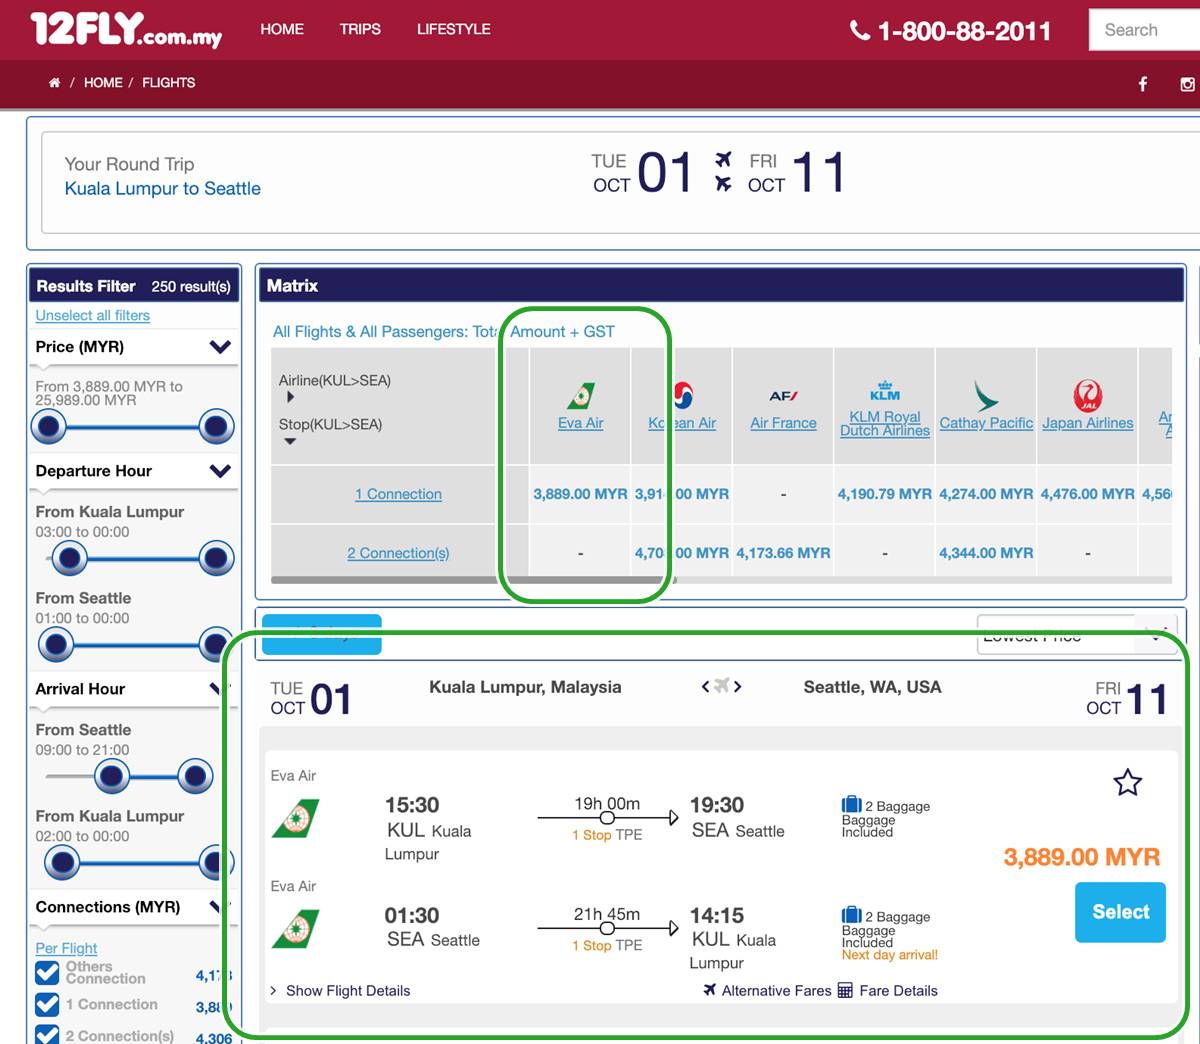Image resolution: width=1200 pixels, height=1044 pixels.
Task: Click round-trip plane icon between dates
Action: tap(723, 171)
